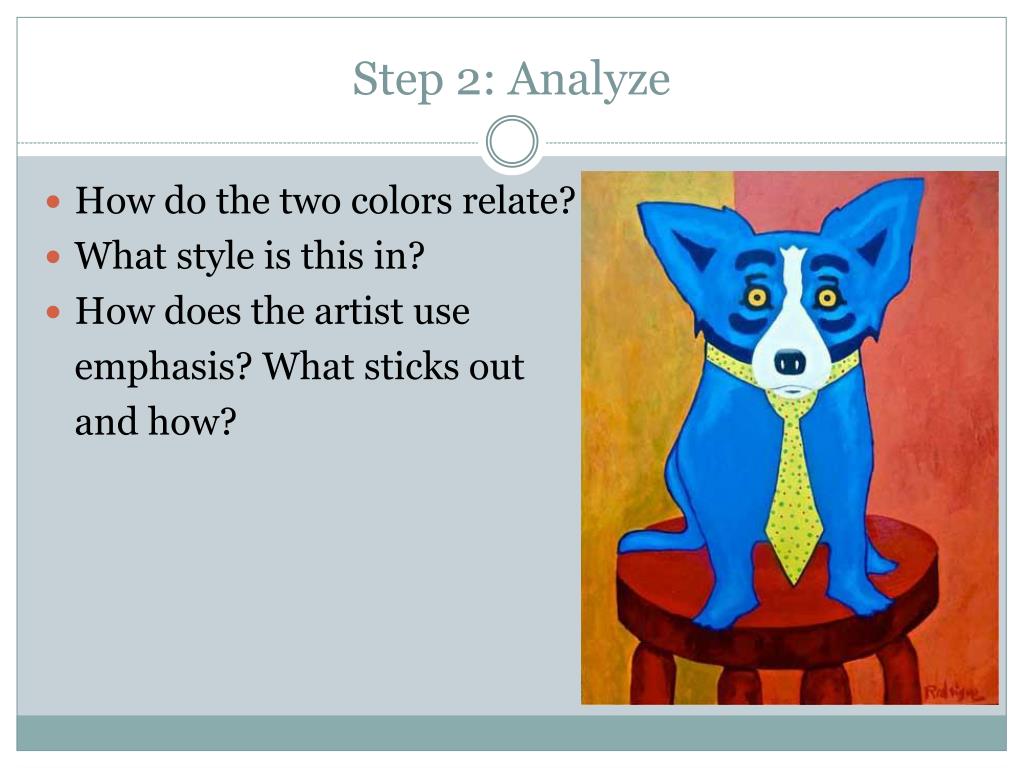The width and height of the screenshot is (1024, 768).
Task: Click the yellow-orange background of the painting
Action: click(620, 392)
